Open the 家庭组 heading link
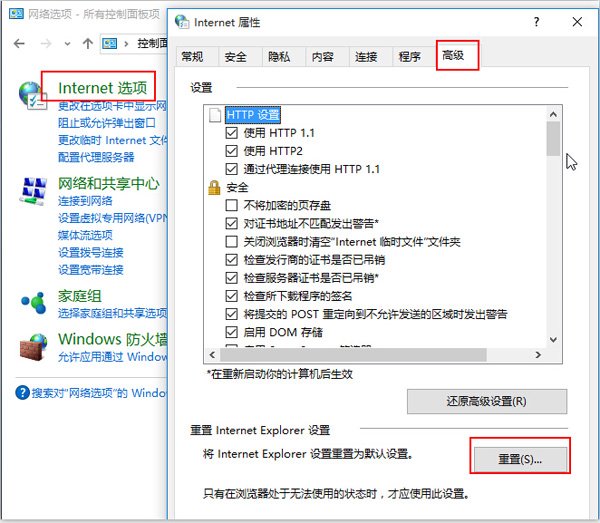Image resolution: width=600 pixels, height=523 pixels. (80, 296)
